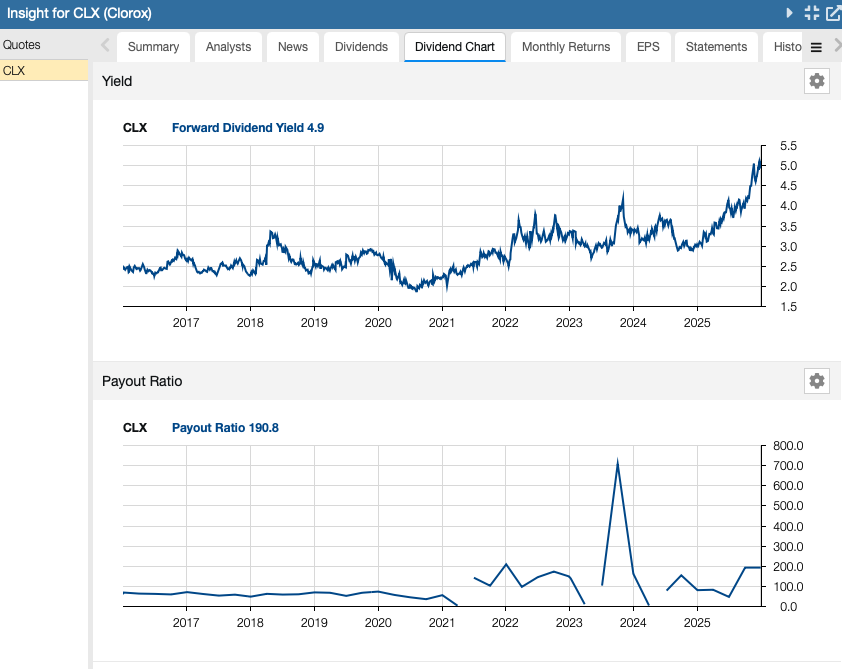Open the Monthly Returns section
The height and width of the screenshot is (669, 842).
click(566, 46)
